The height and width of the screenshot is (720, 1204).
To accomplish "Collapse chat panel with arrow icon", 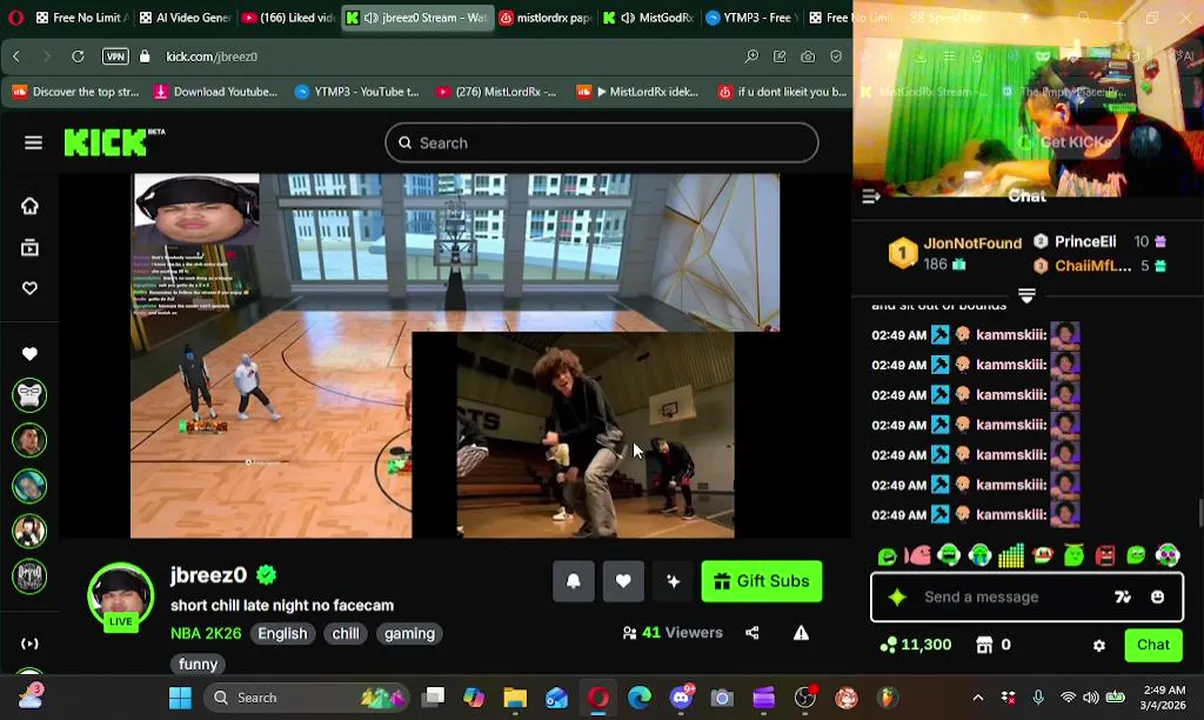I will (x=871, y=197).
